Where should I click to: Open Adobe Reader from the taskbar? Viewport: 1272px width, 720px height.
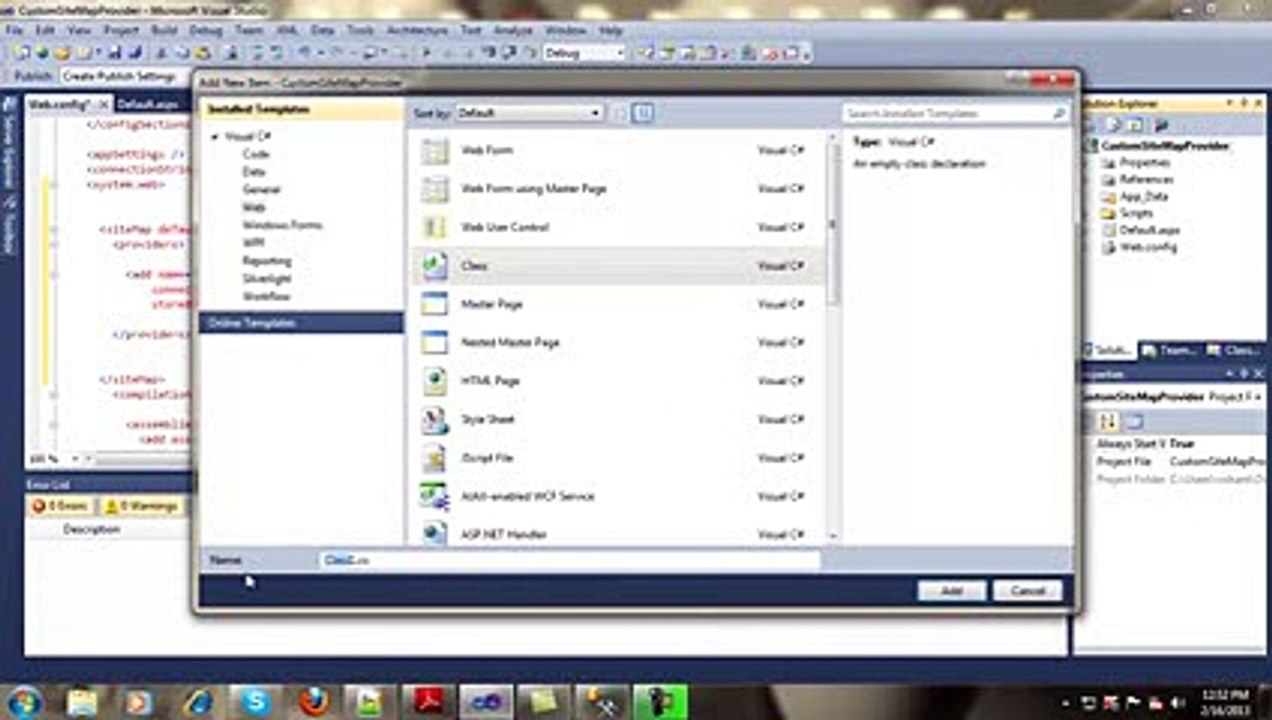click(430, 701)
